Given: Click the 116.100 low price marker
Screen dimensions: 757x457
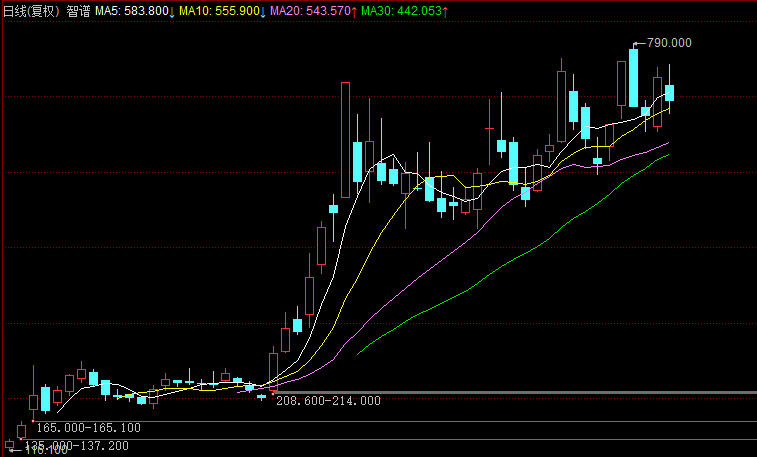Looking at the screenshot, I should (x=45, y=451).
